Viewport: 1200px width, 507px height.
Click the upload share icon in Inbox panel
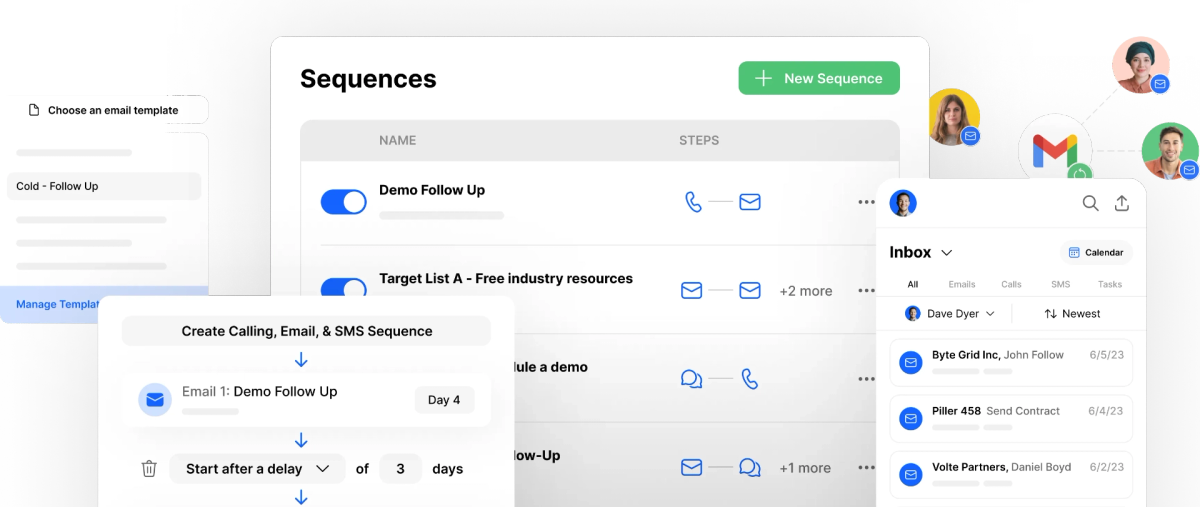pos(1122,203)
